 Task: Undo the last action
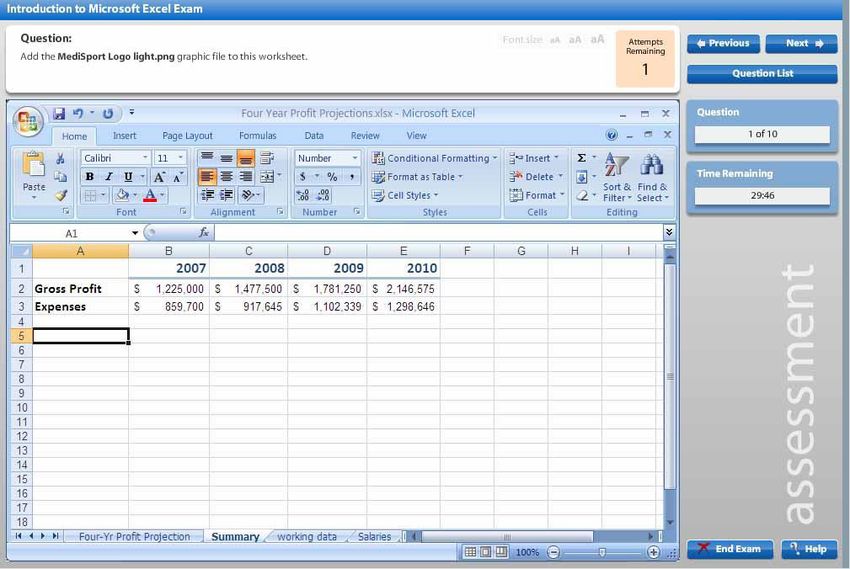click(x=79, y=113)
